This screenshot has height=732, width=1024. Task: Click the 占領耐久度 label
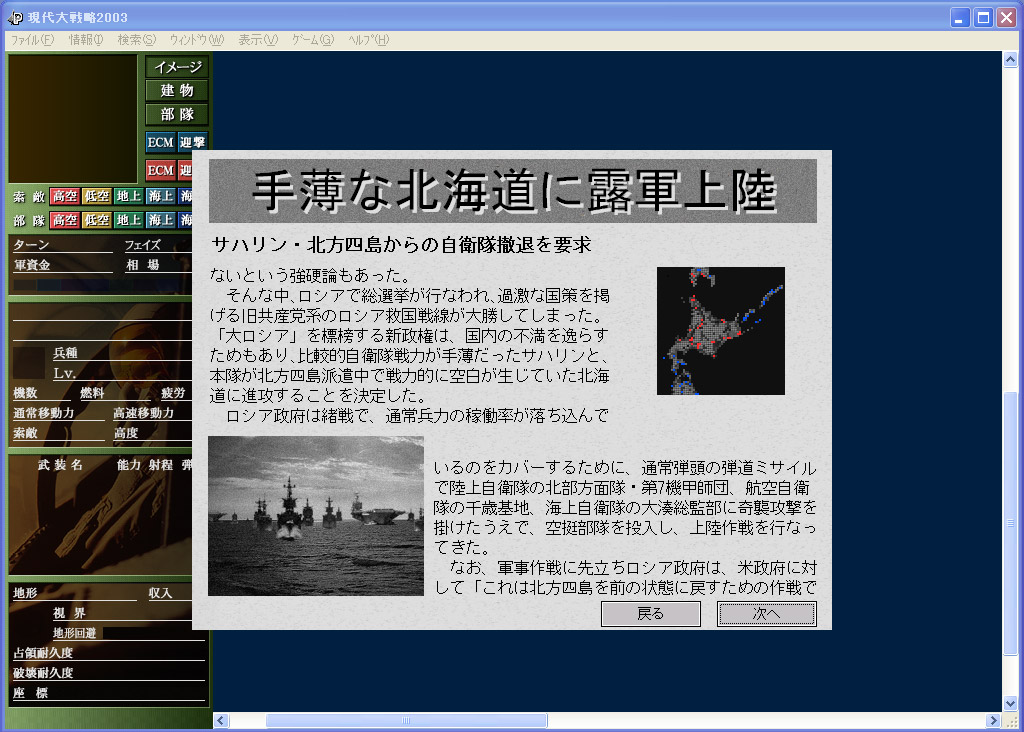coord(43,653)
